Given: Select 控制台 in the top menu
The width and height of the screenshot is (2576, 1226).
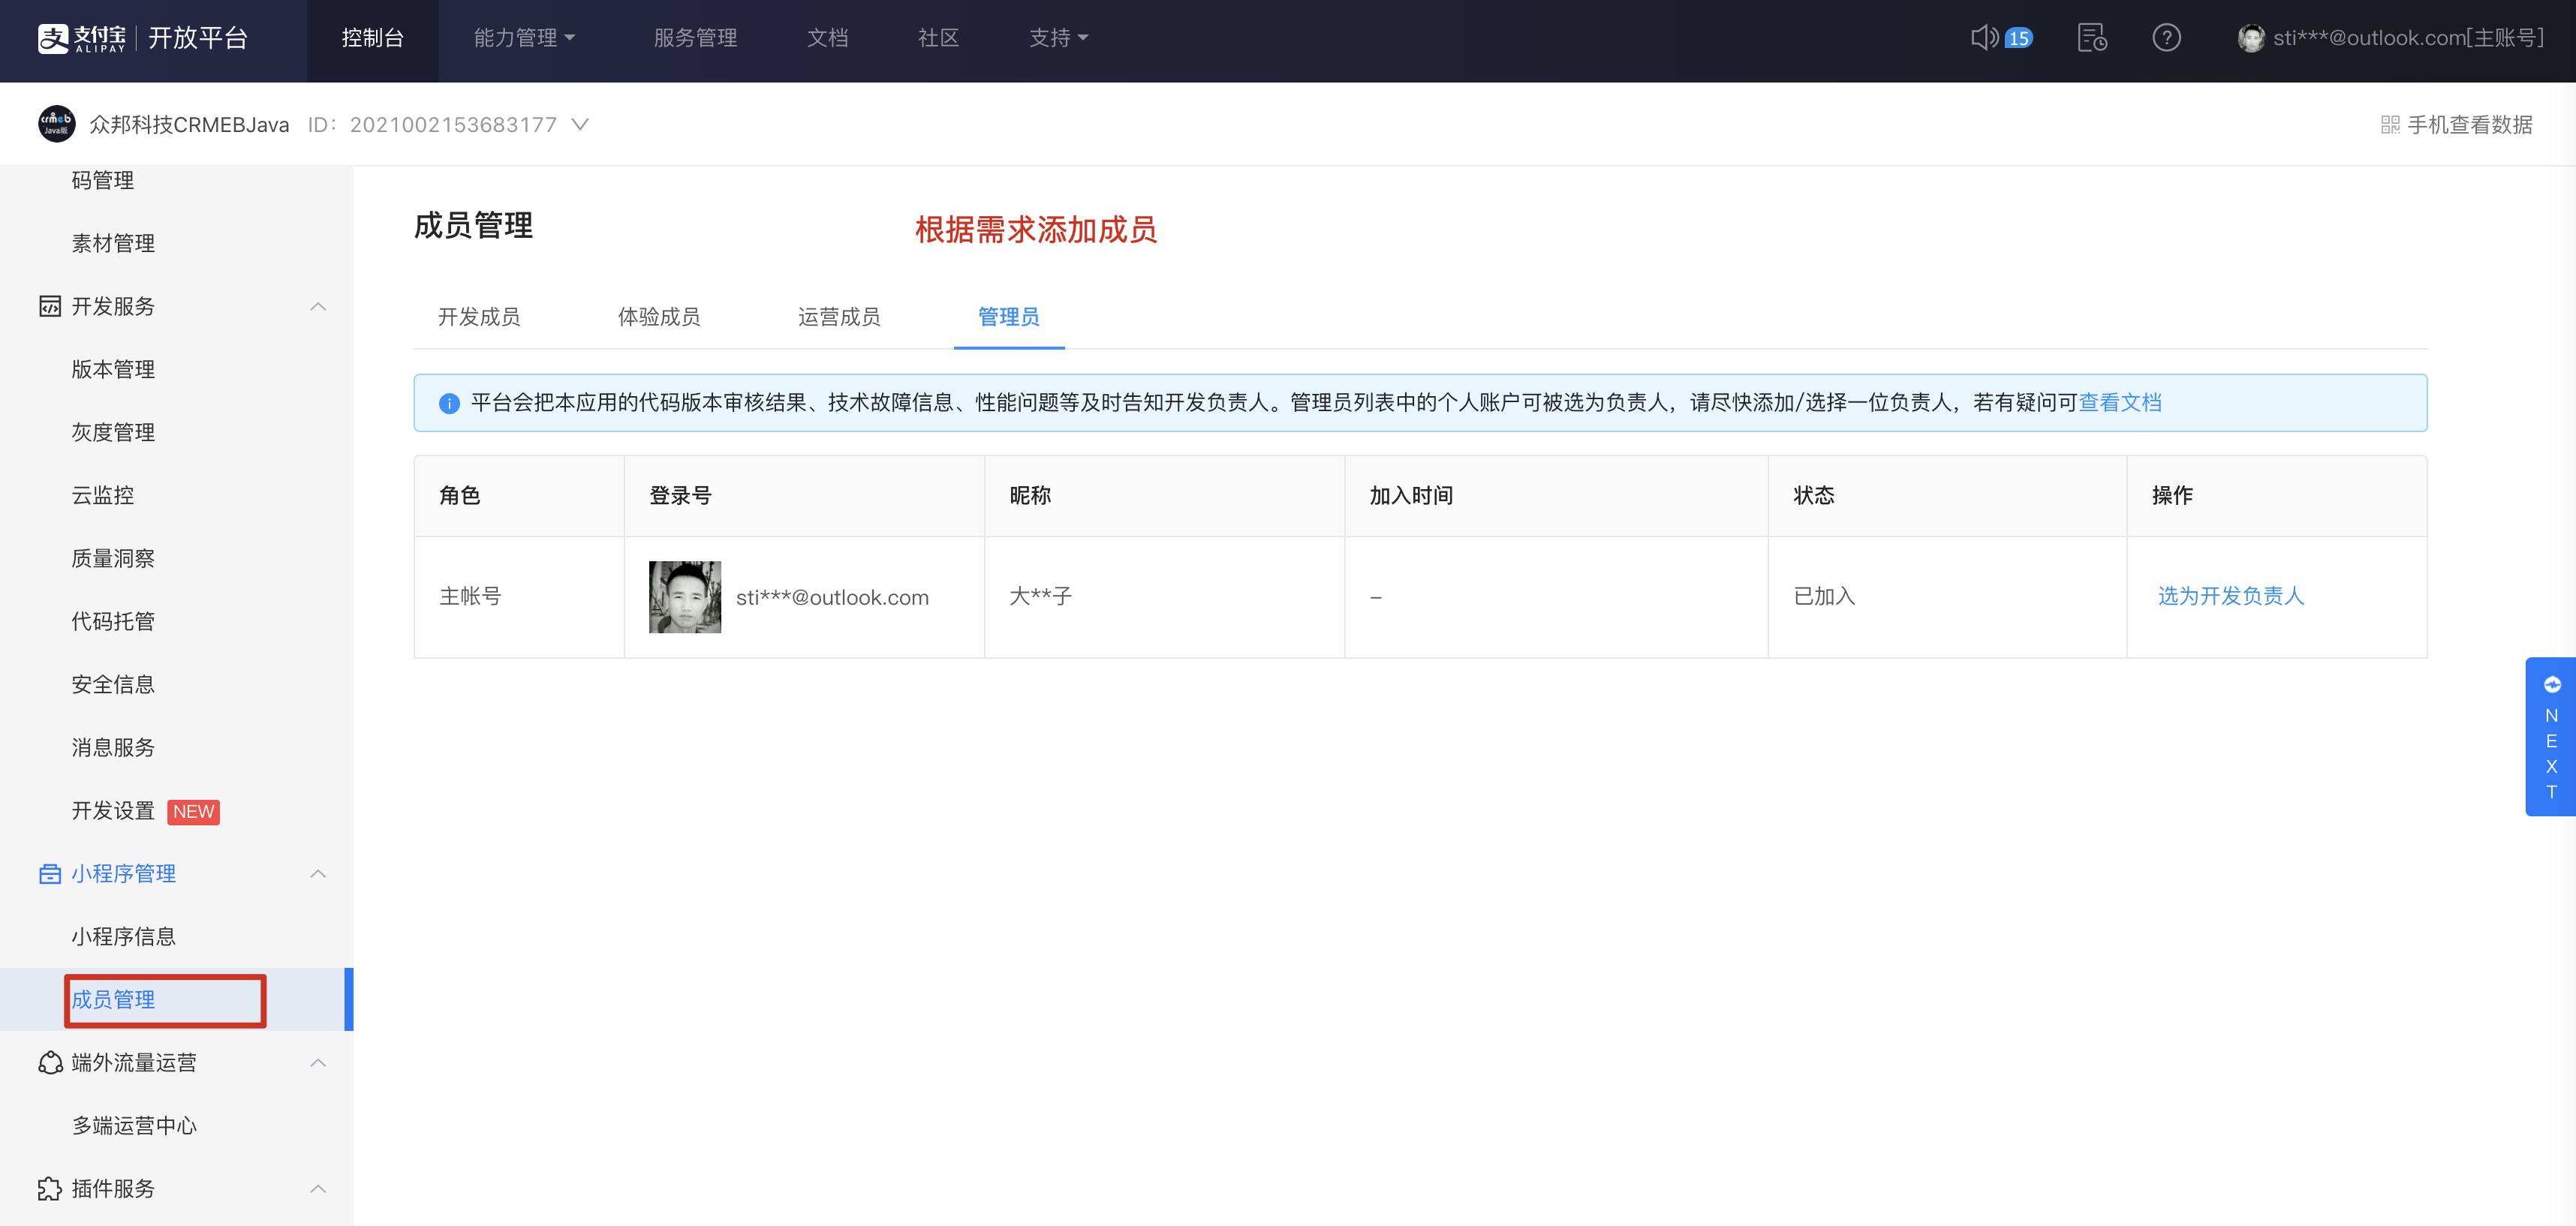Looking at the screenshot, I should (372, 38).
